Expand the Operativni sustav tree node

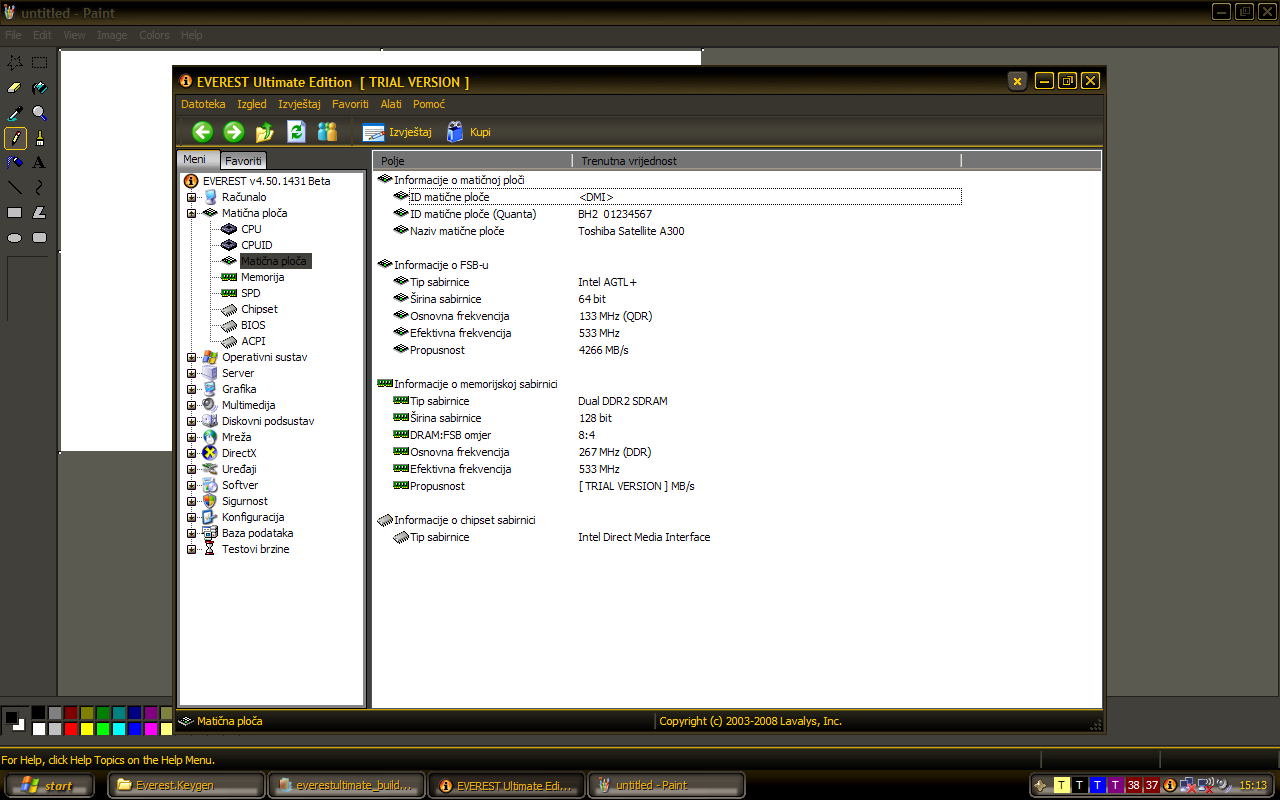coord(191,357)
